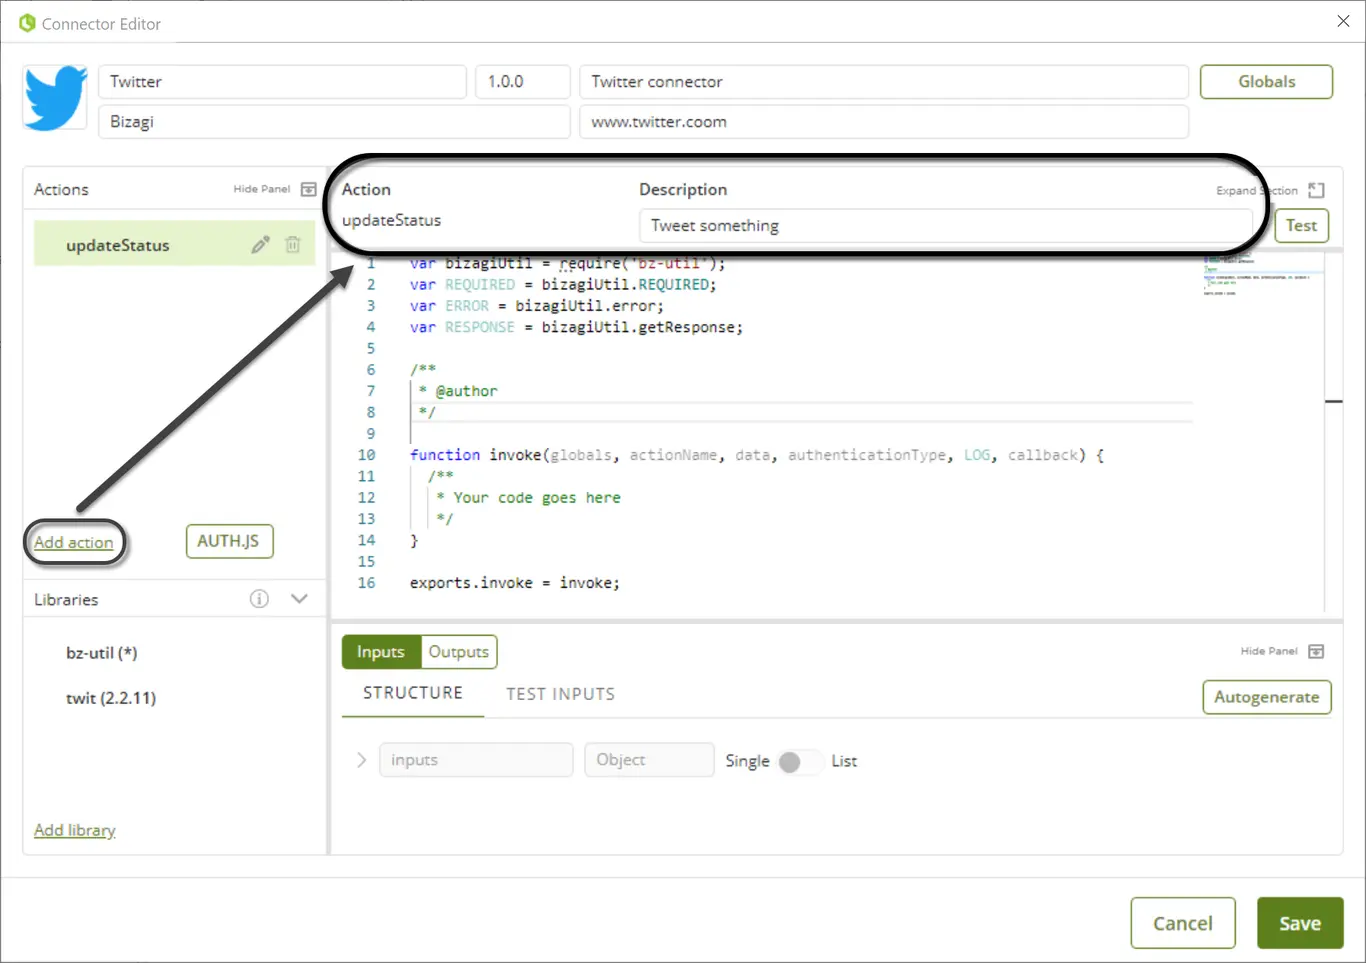Select the updateStatus action in the list
The image size is (1366, 963).
tap(174, 245)
